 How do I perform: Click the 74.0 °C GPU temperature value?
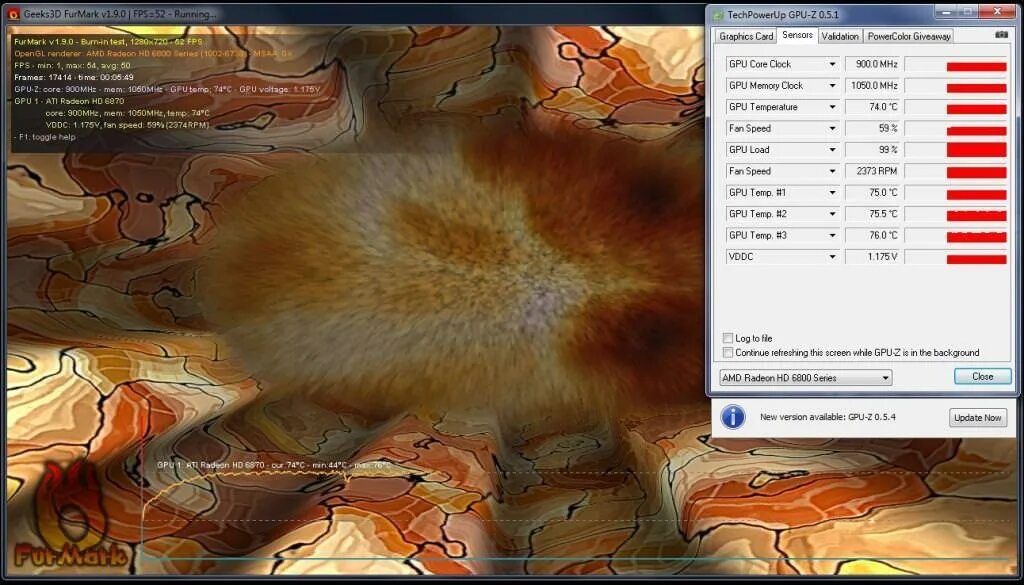tap(874, 107)
